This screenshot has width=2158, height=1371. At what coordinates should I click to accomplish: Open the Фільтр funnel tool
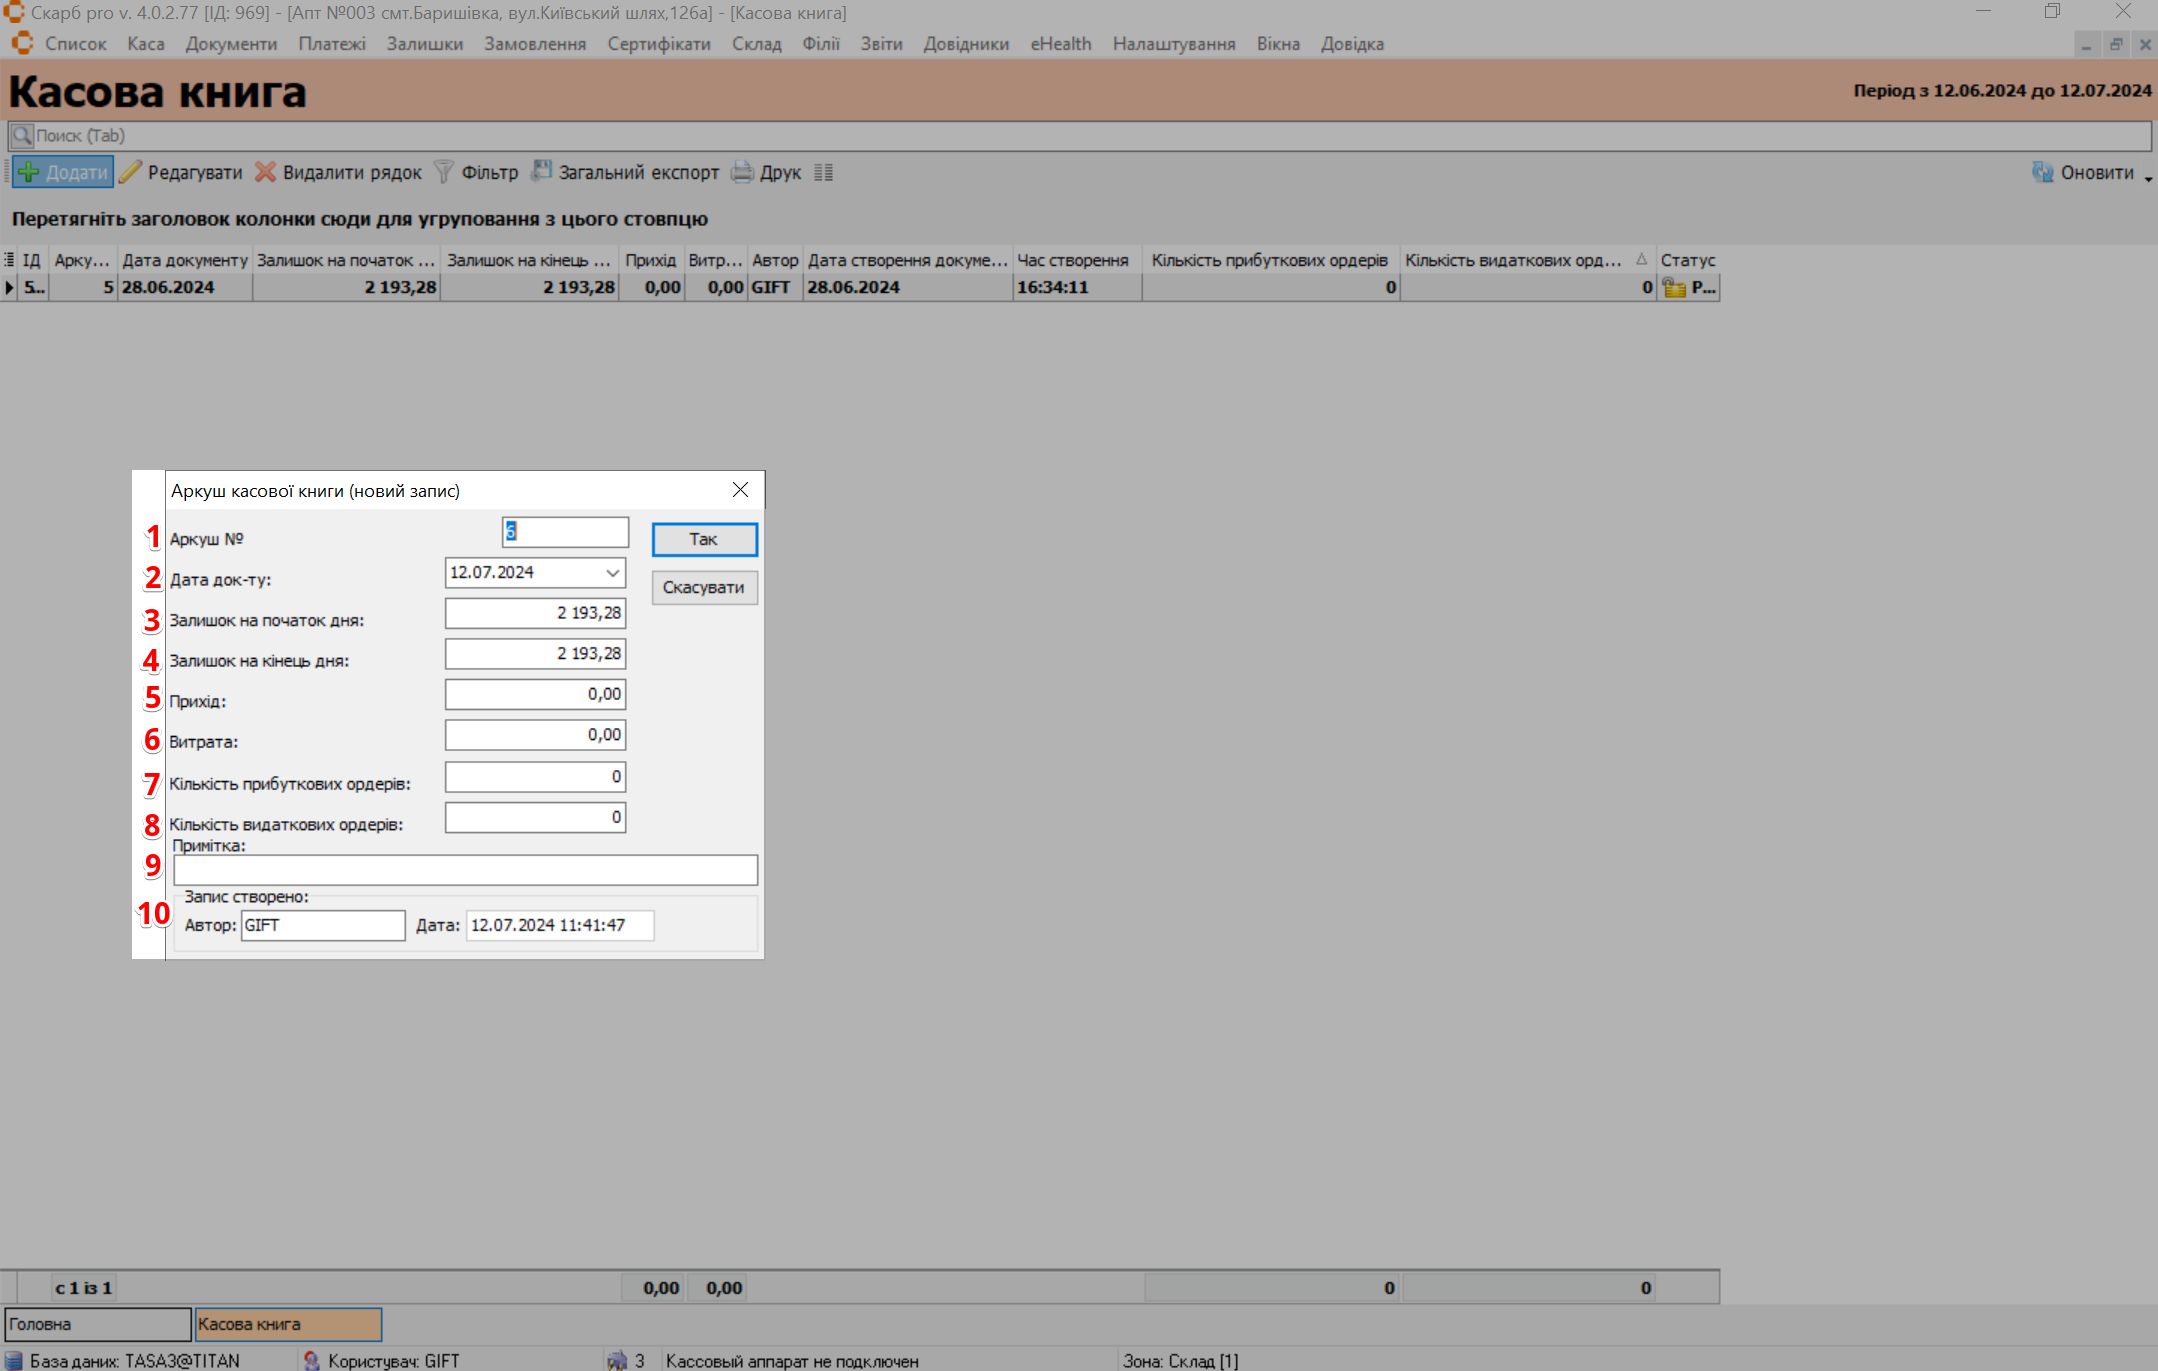444,172
